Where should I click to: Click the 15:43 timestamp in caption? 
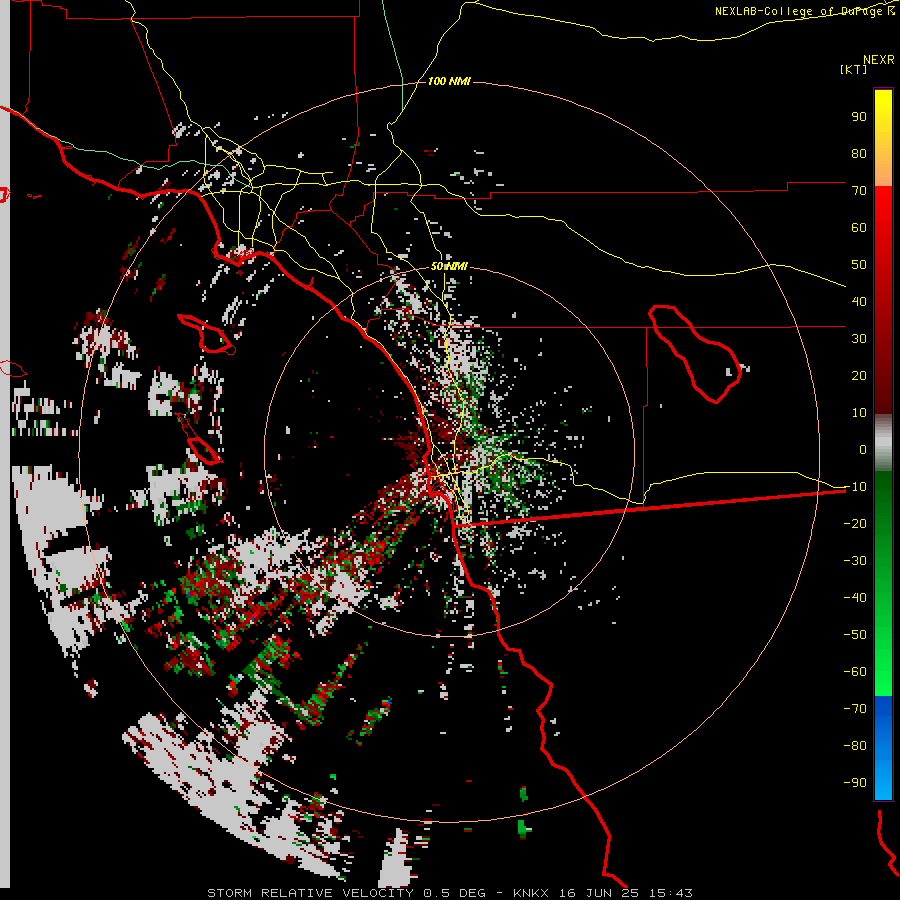[x=671, y=893]
